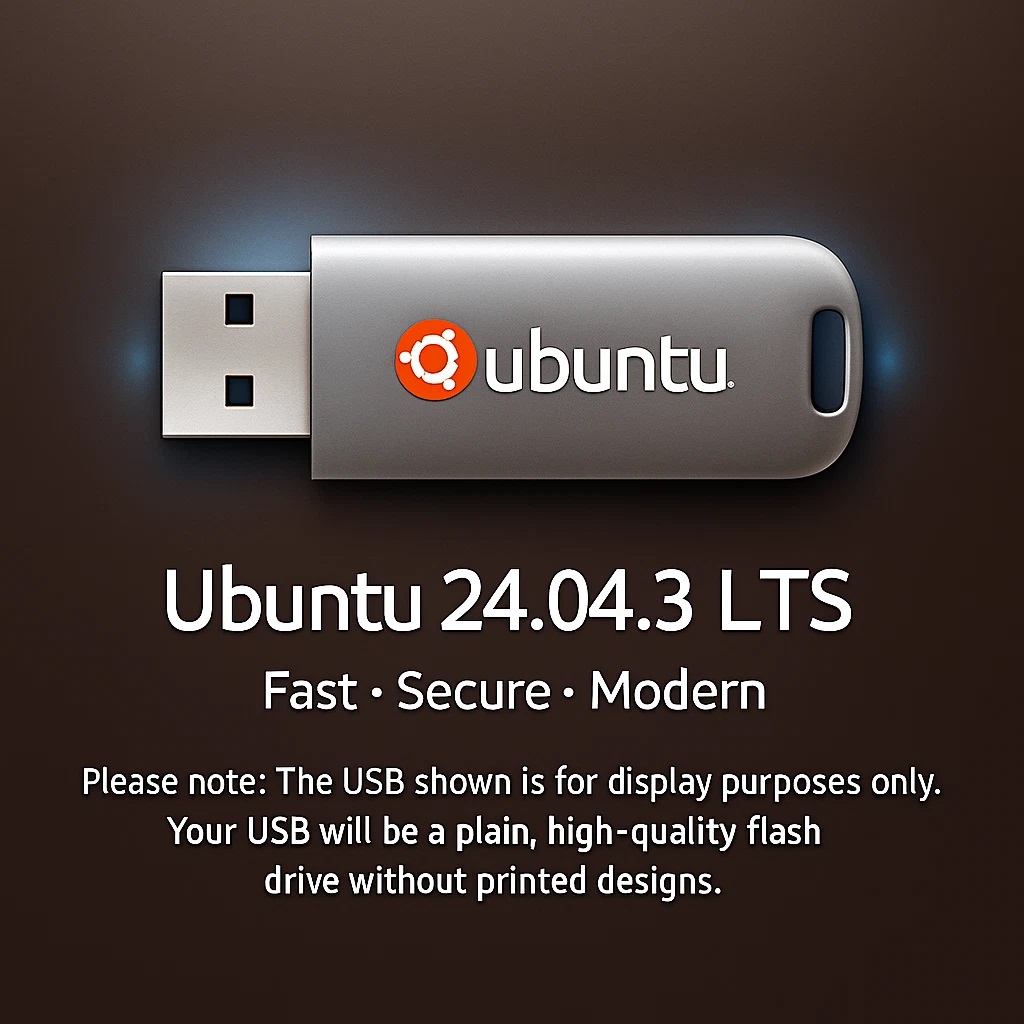Click the word Modern in the tagline
This screenshot has width=1024, height=1024.
[678, 691]
